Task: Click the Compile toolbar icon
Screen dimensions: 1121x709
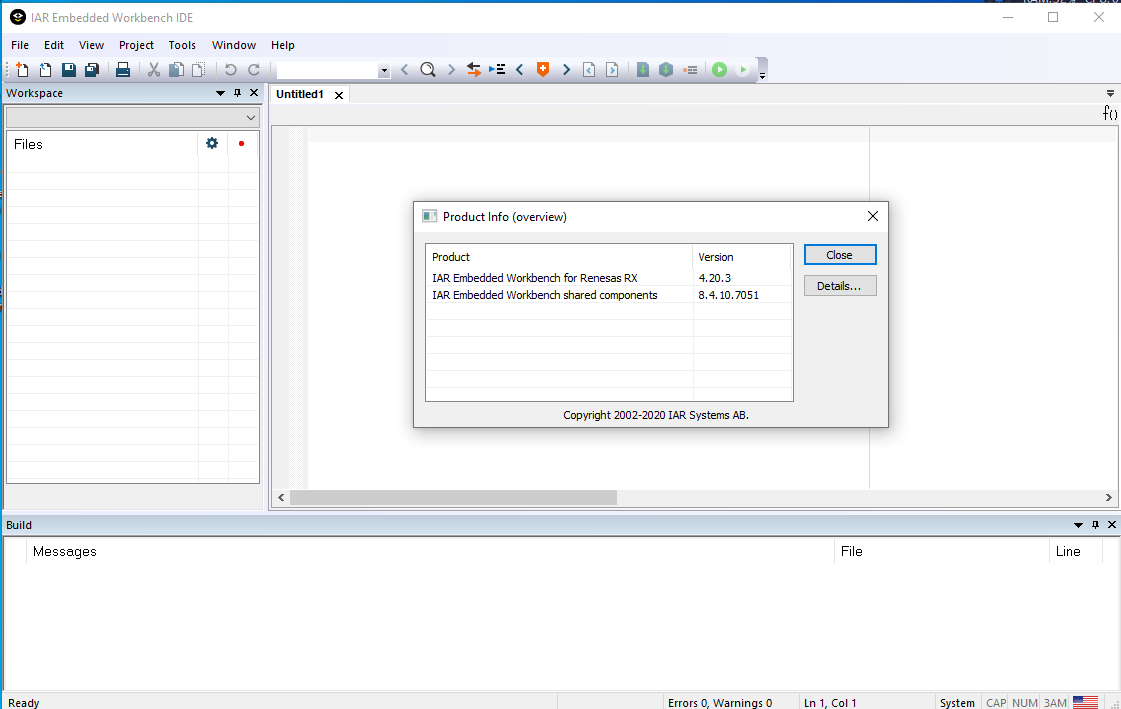Action: pos(643,69)
